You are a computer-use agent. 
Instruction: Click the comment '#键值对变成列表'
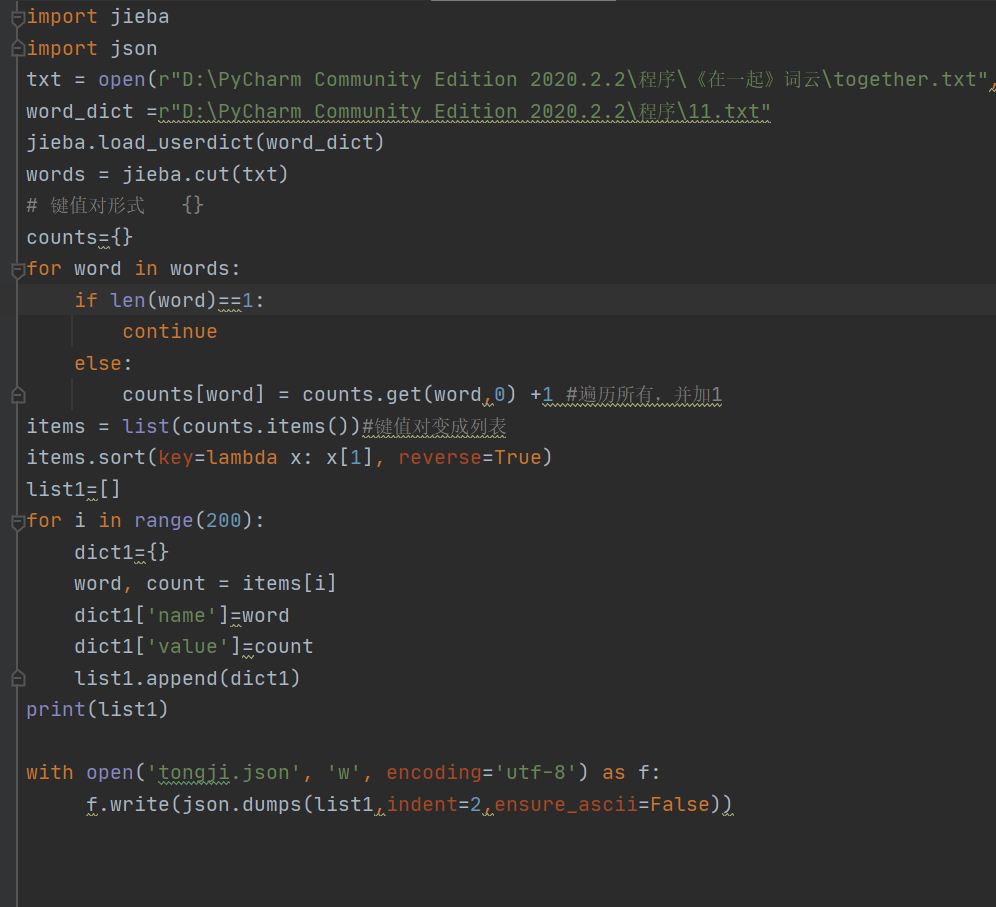tap(434, 426)
